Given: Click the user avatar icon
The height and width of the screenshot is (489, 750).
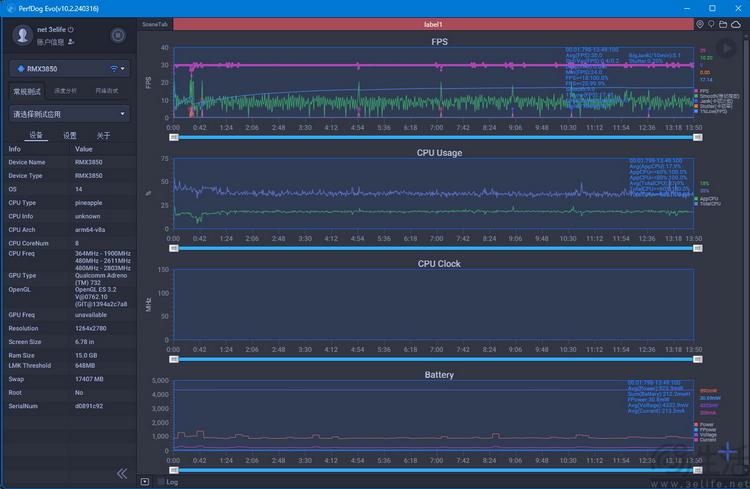Looking at the screenshot, I should pyautogui.click(x=22, y=35).
